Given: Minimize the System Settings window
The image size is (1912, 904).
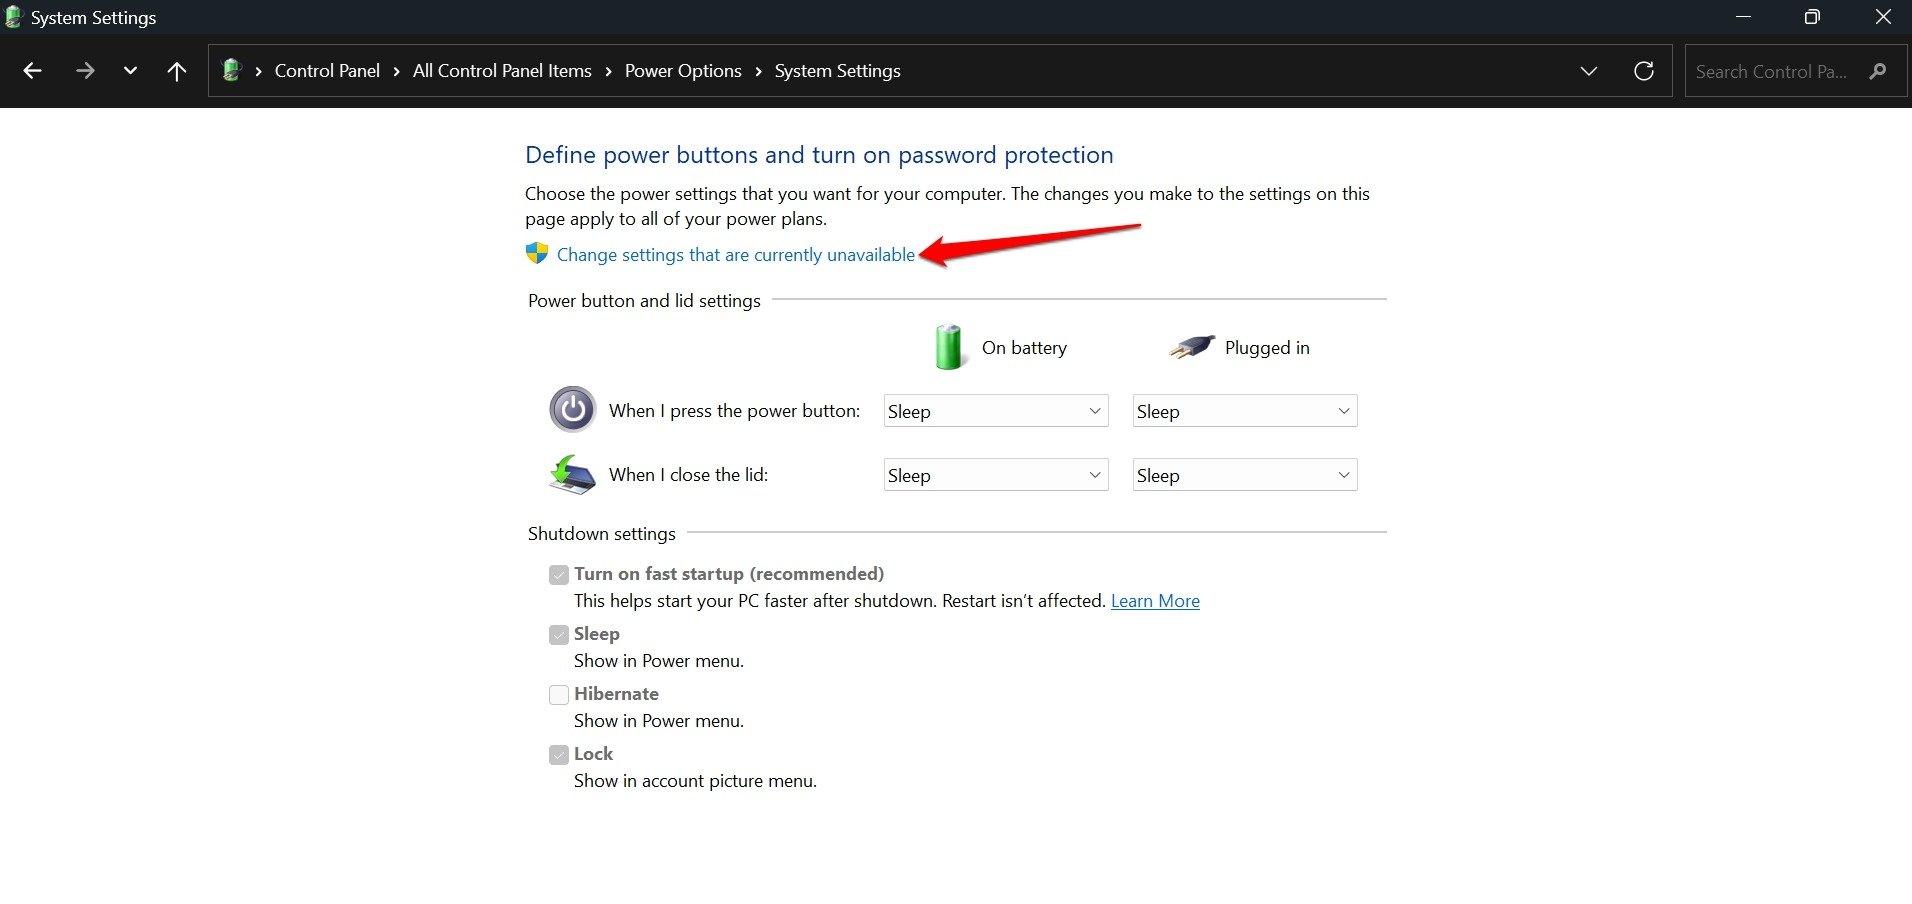Looking at the screenshot, I should [1743, 17].
